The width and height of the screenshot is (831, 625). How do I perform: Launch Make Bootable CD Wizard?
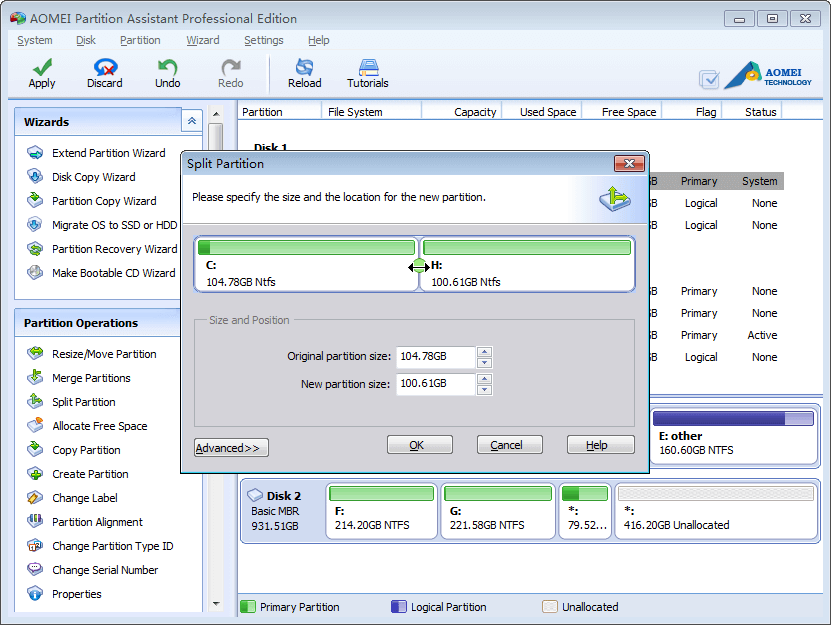[101, 272]
